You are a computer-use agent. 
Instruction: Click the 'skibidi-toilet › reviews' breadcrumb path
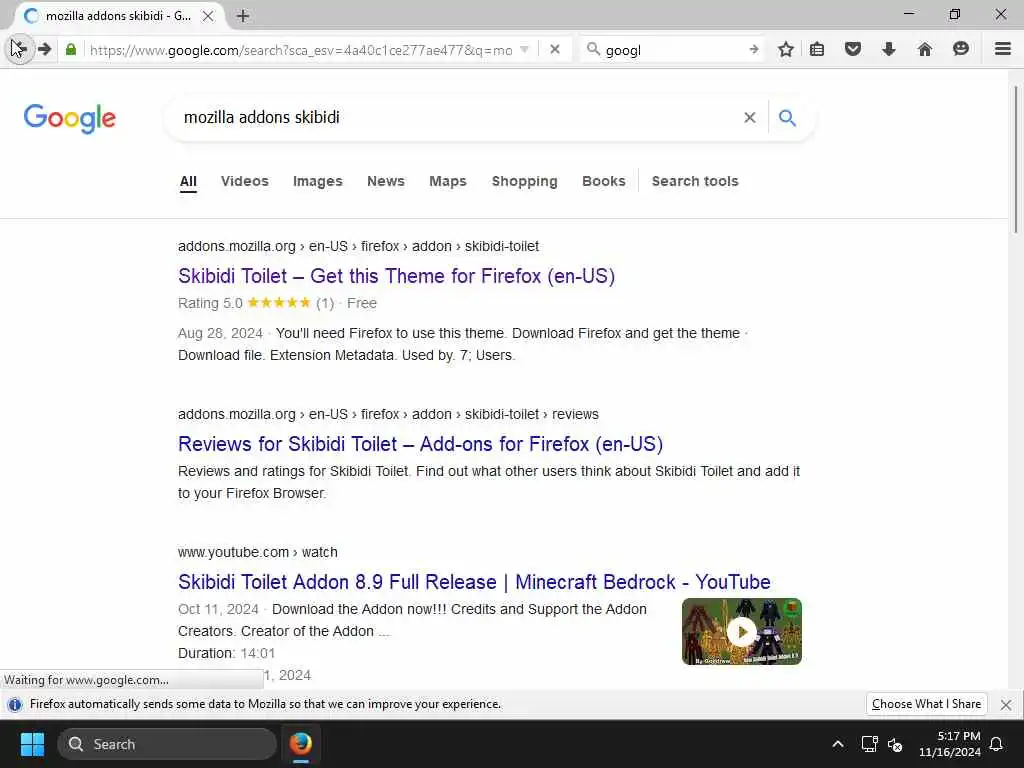pyautogui.click(x=532, y=414)
